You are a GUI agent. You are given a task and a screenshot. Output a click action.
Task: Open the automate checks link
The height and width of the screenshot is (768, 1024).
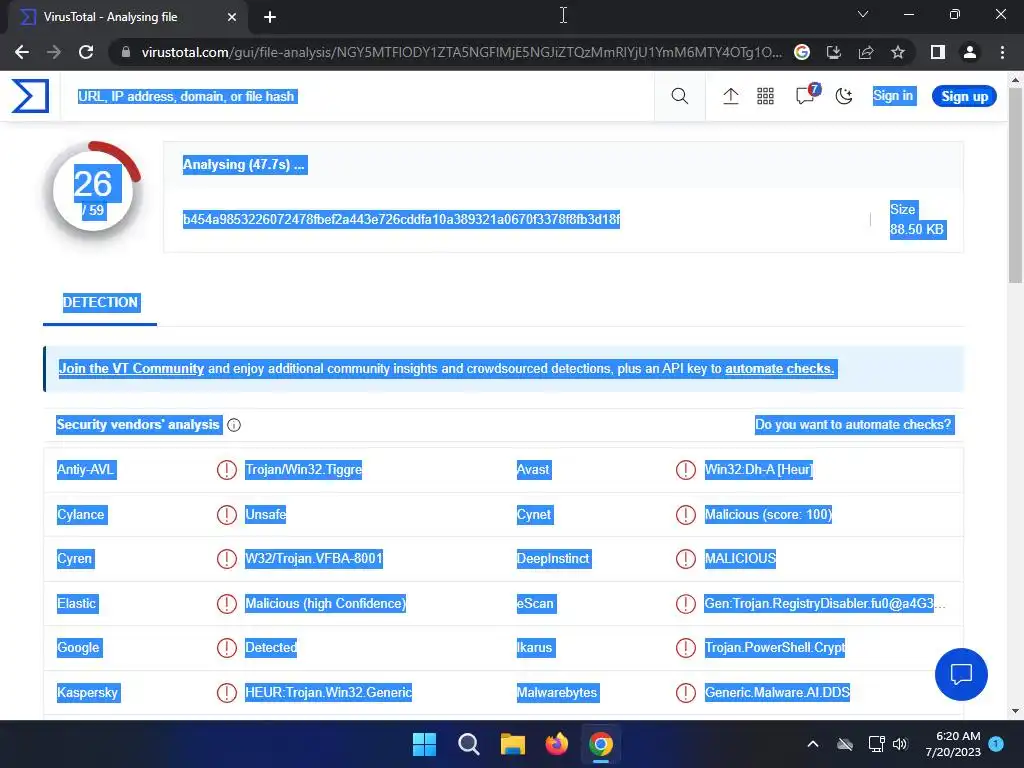[779, 368]
